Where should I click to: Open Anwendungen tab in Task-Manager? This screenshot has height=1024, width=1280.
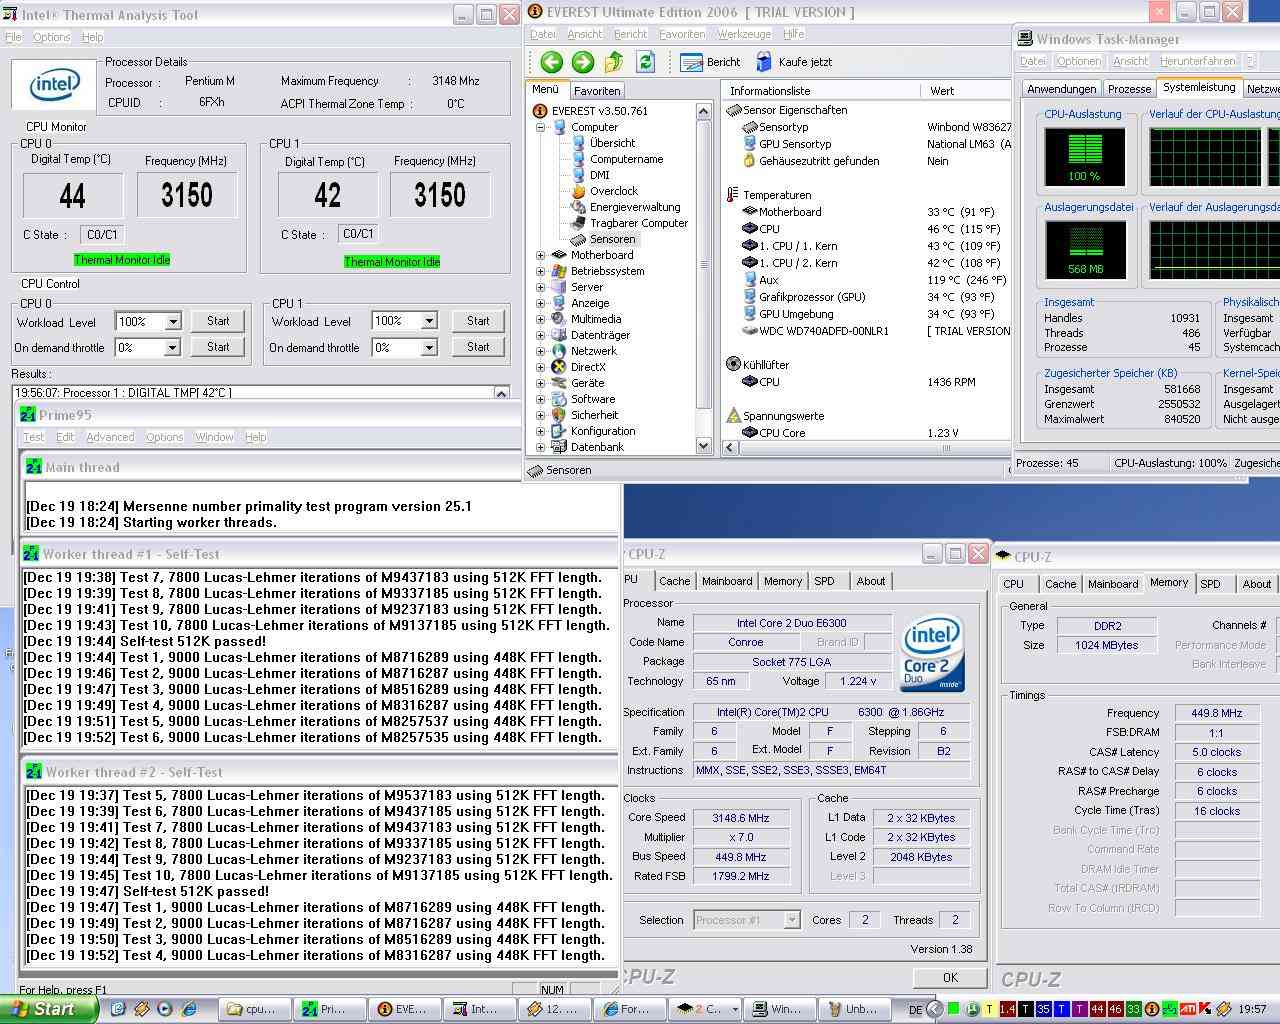tap(1061, 89)
